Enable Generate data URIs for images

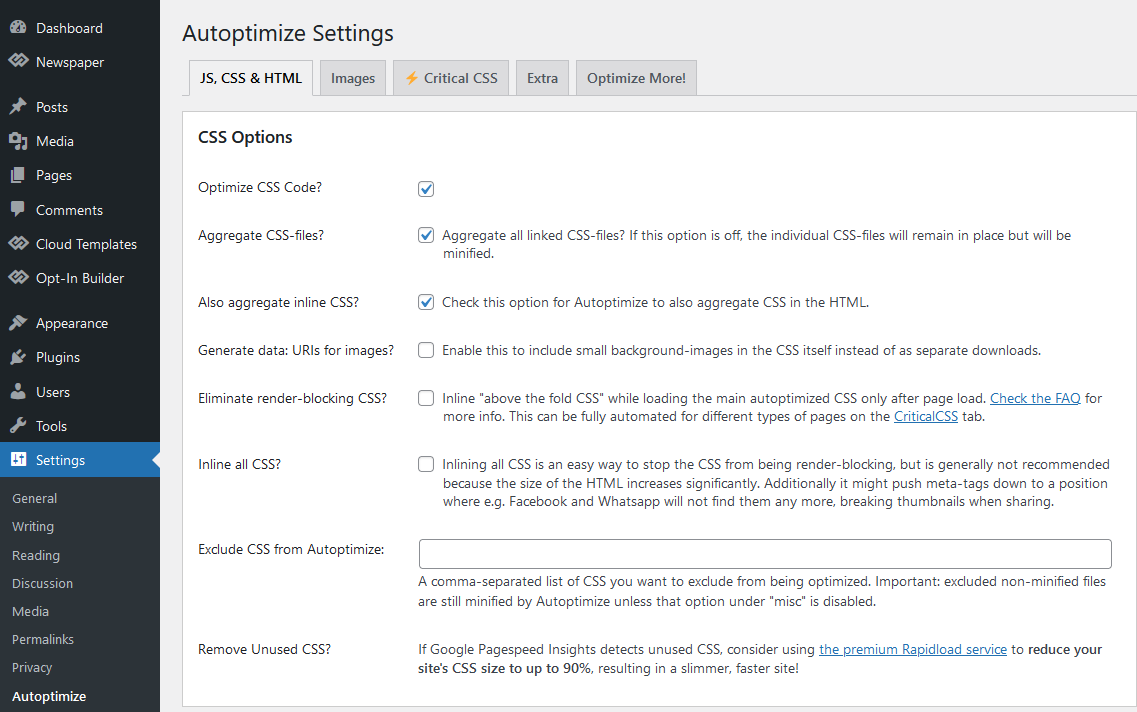coord(426,350)
